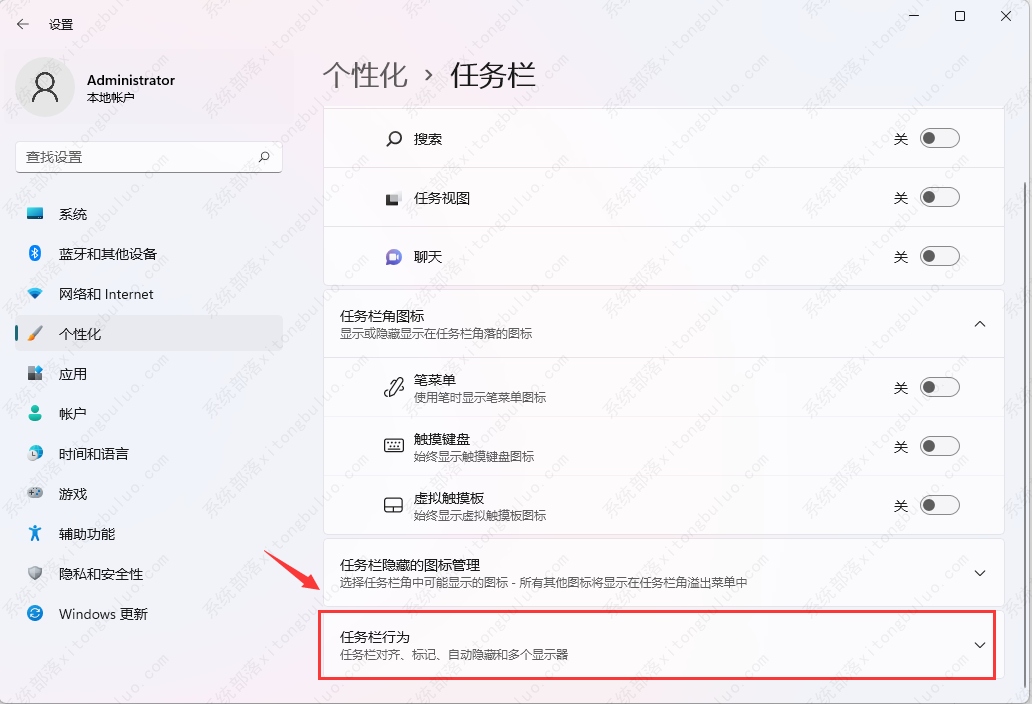The image size is (1032, 704).
Task: Click the 应用 apps icon in sidebar
Action: tap(36, 374)
